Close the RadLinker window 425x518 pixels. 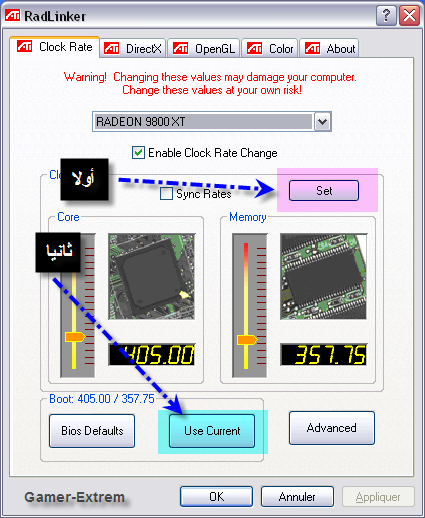409,16
